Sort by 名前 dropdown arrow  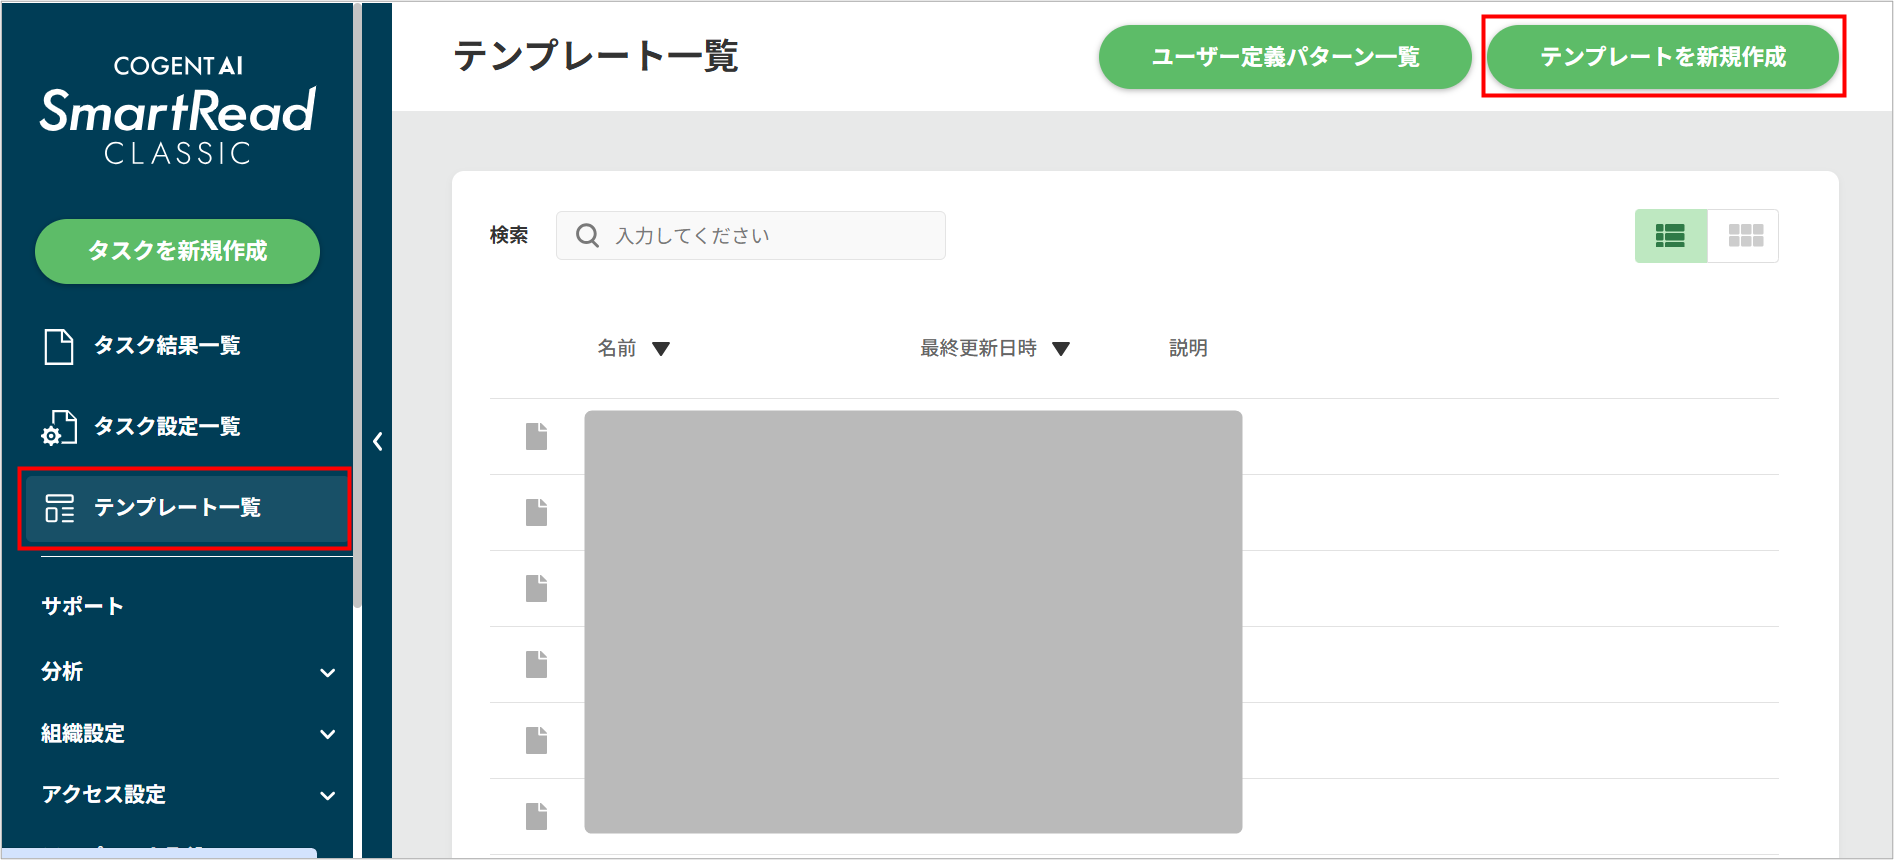tap(661, 349)
